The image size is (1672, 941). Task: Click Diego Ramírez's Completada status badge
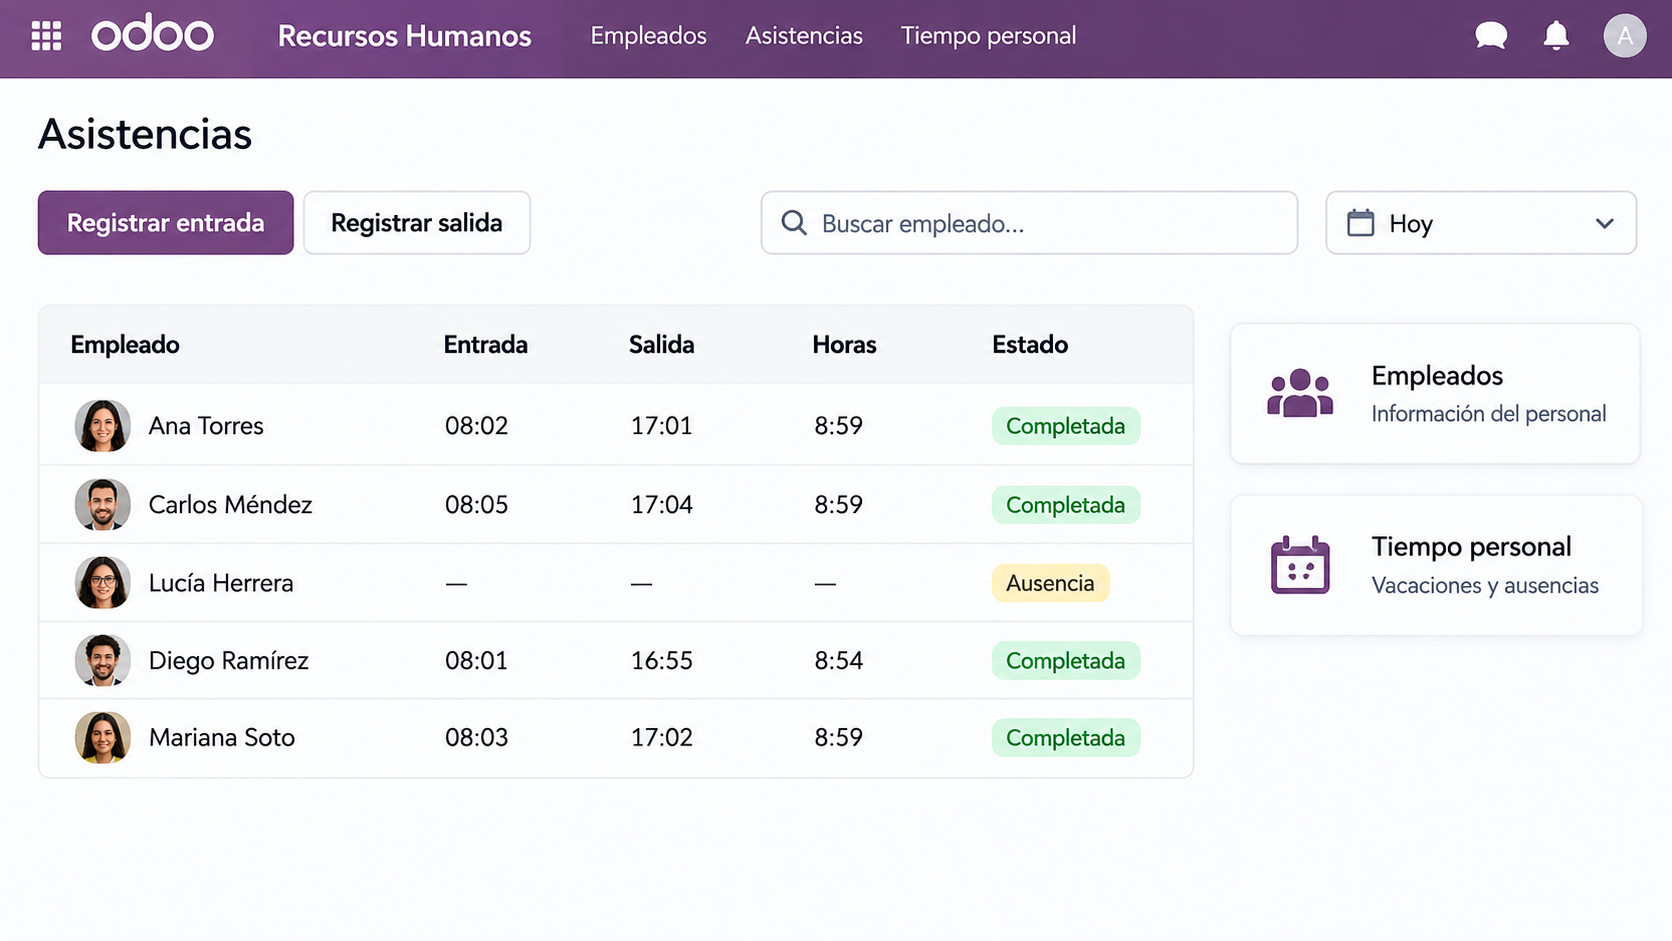[x=1066, y=661]
